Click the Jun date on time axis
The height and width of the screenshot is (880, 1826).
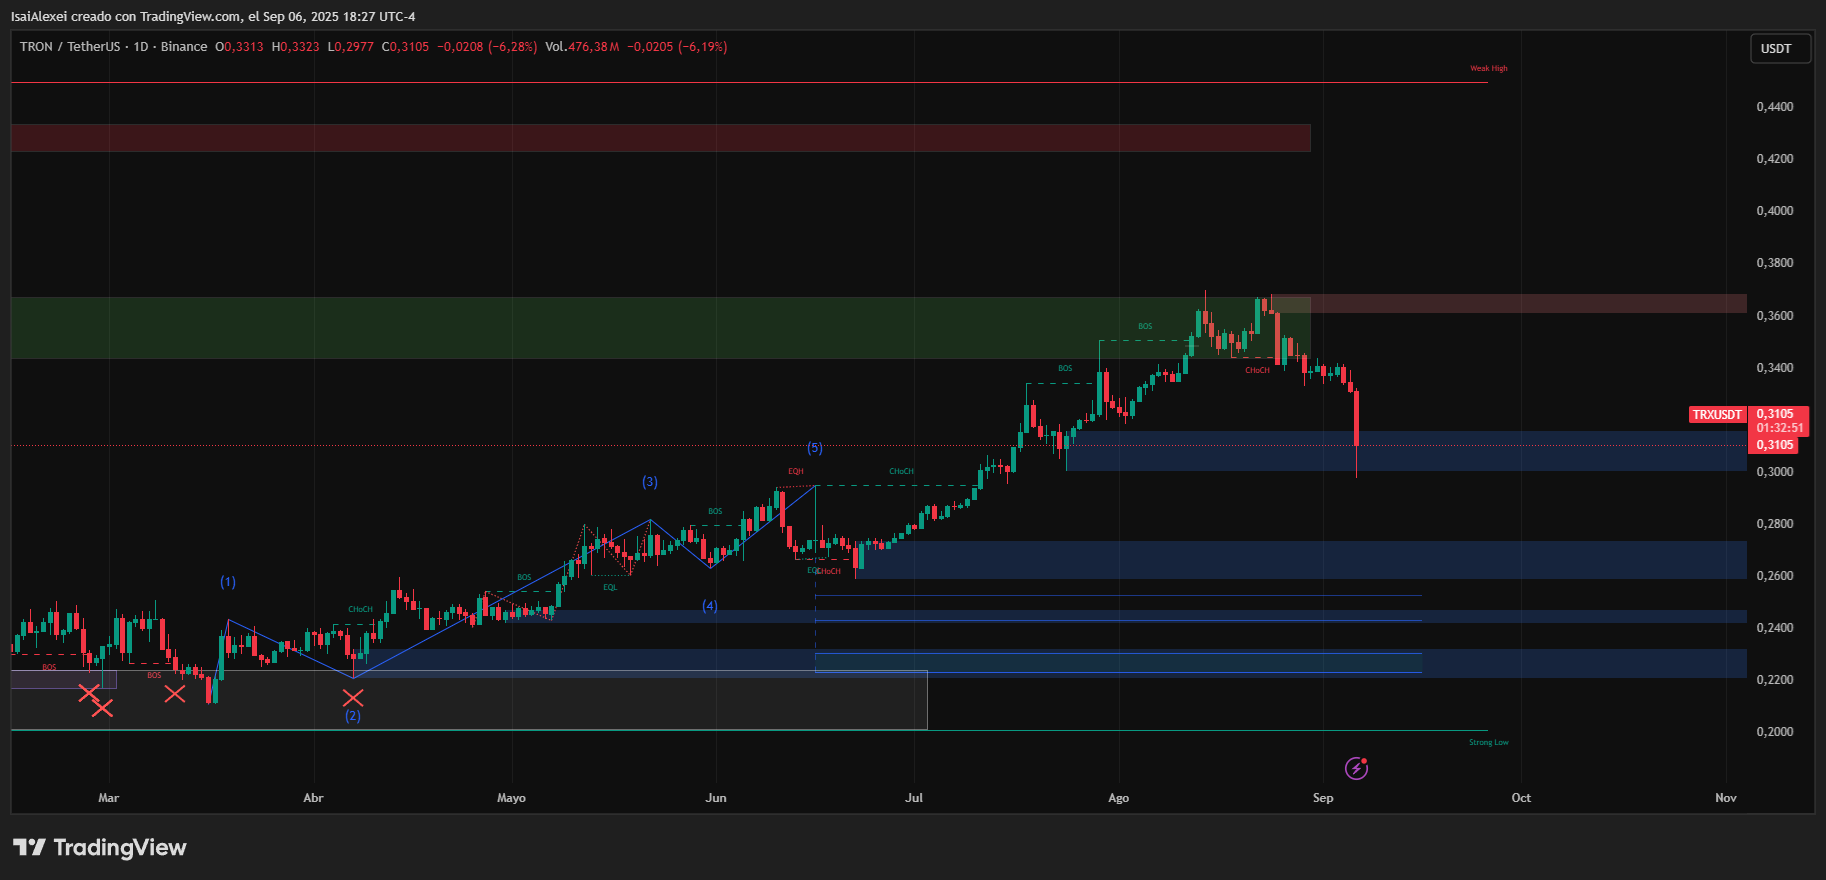click(x=716, y=798)
